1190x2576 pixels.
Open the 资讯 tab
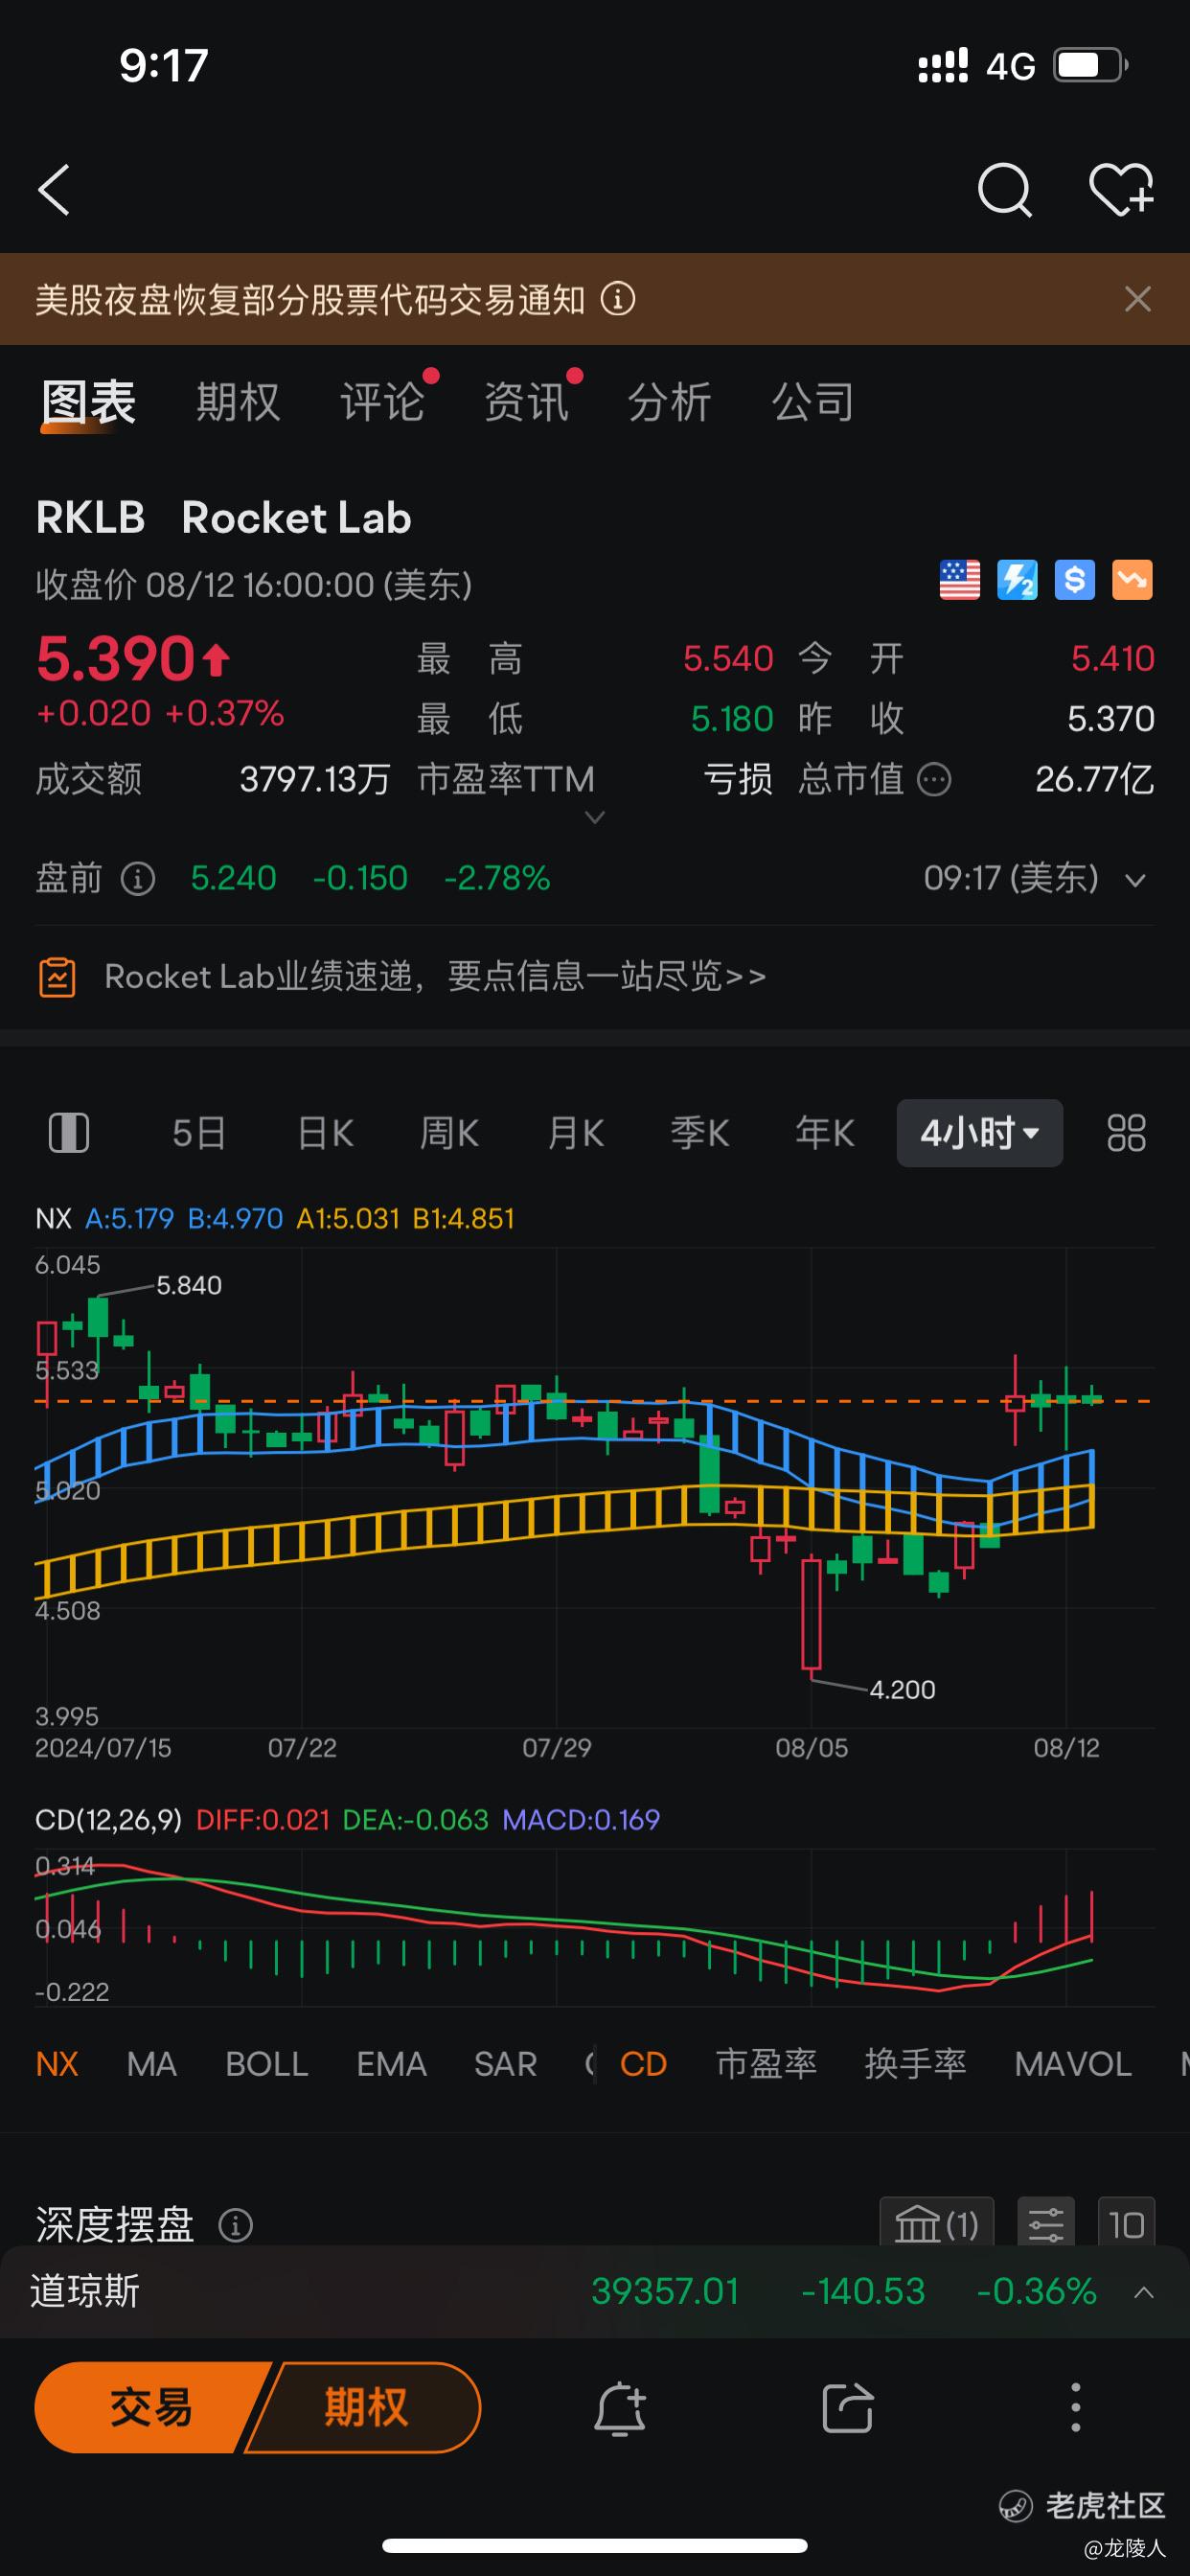526,403
